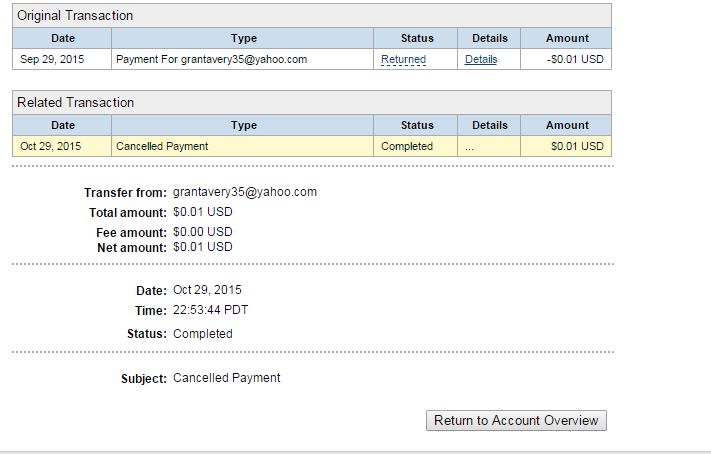
Task: Click the 22:53:44 PDT time value
Action: point(210,310)
